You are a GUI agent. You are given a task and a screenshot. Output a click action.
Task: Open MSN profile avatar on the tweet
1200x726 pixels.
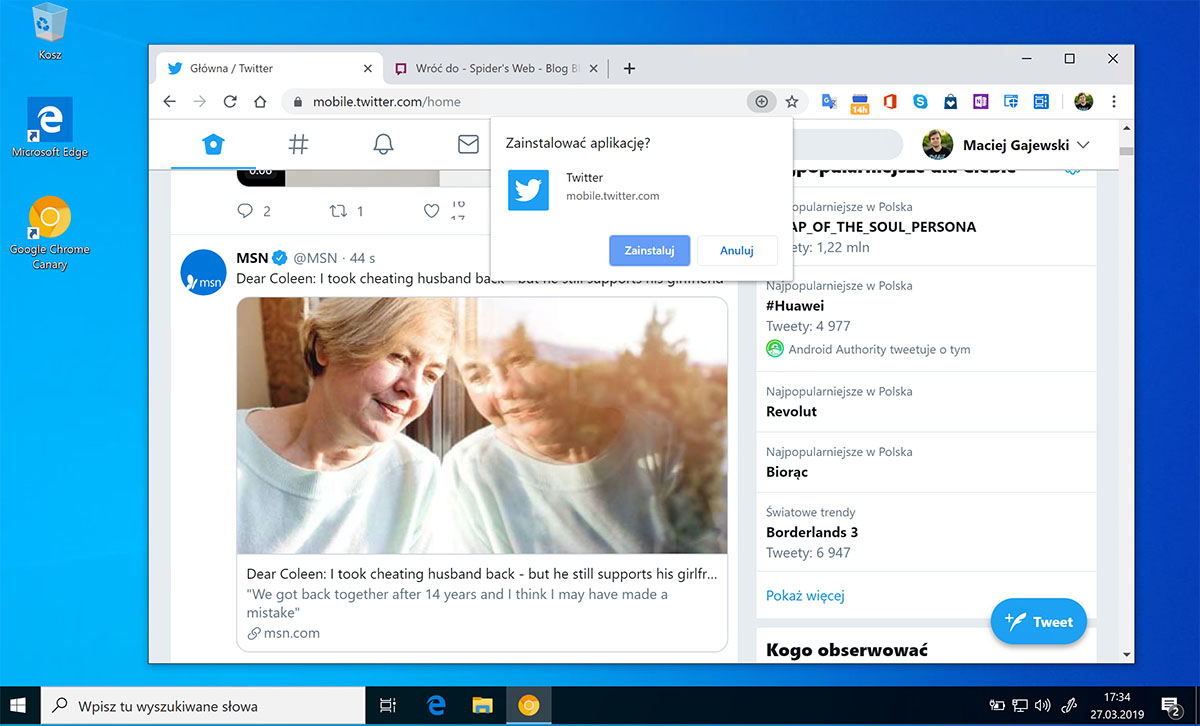(x=203, y=273)
